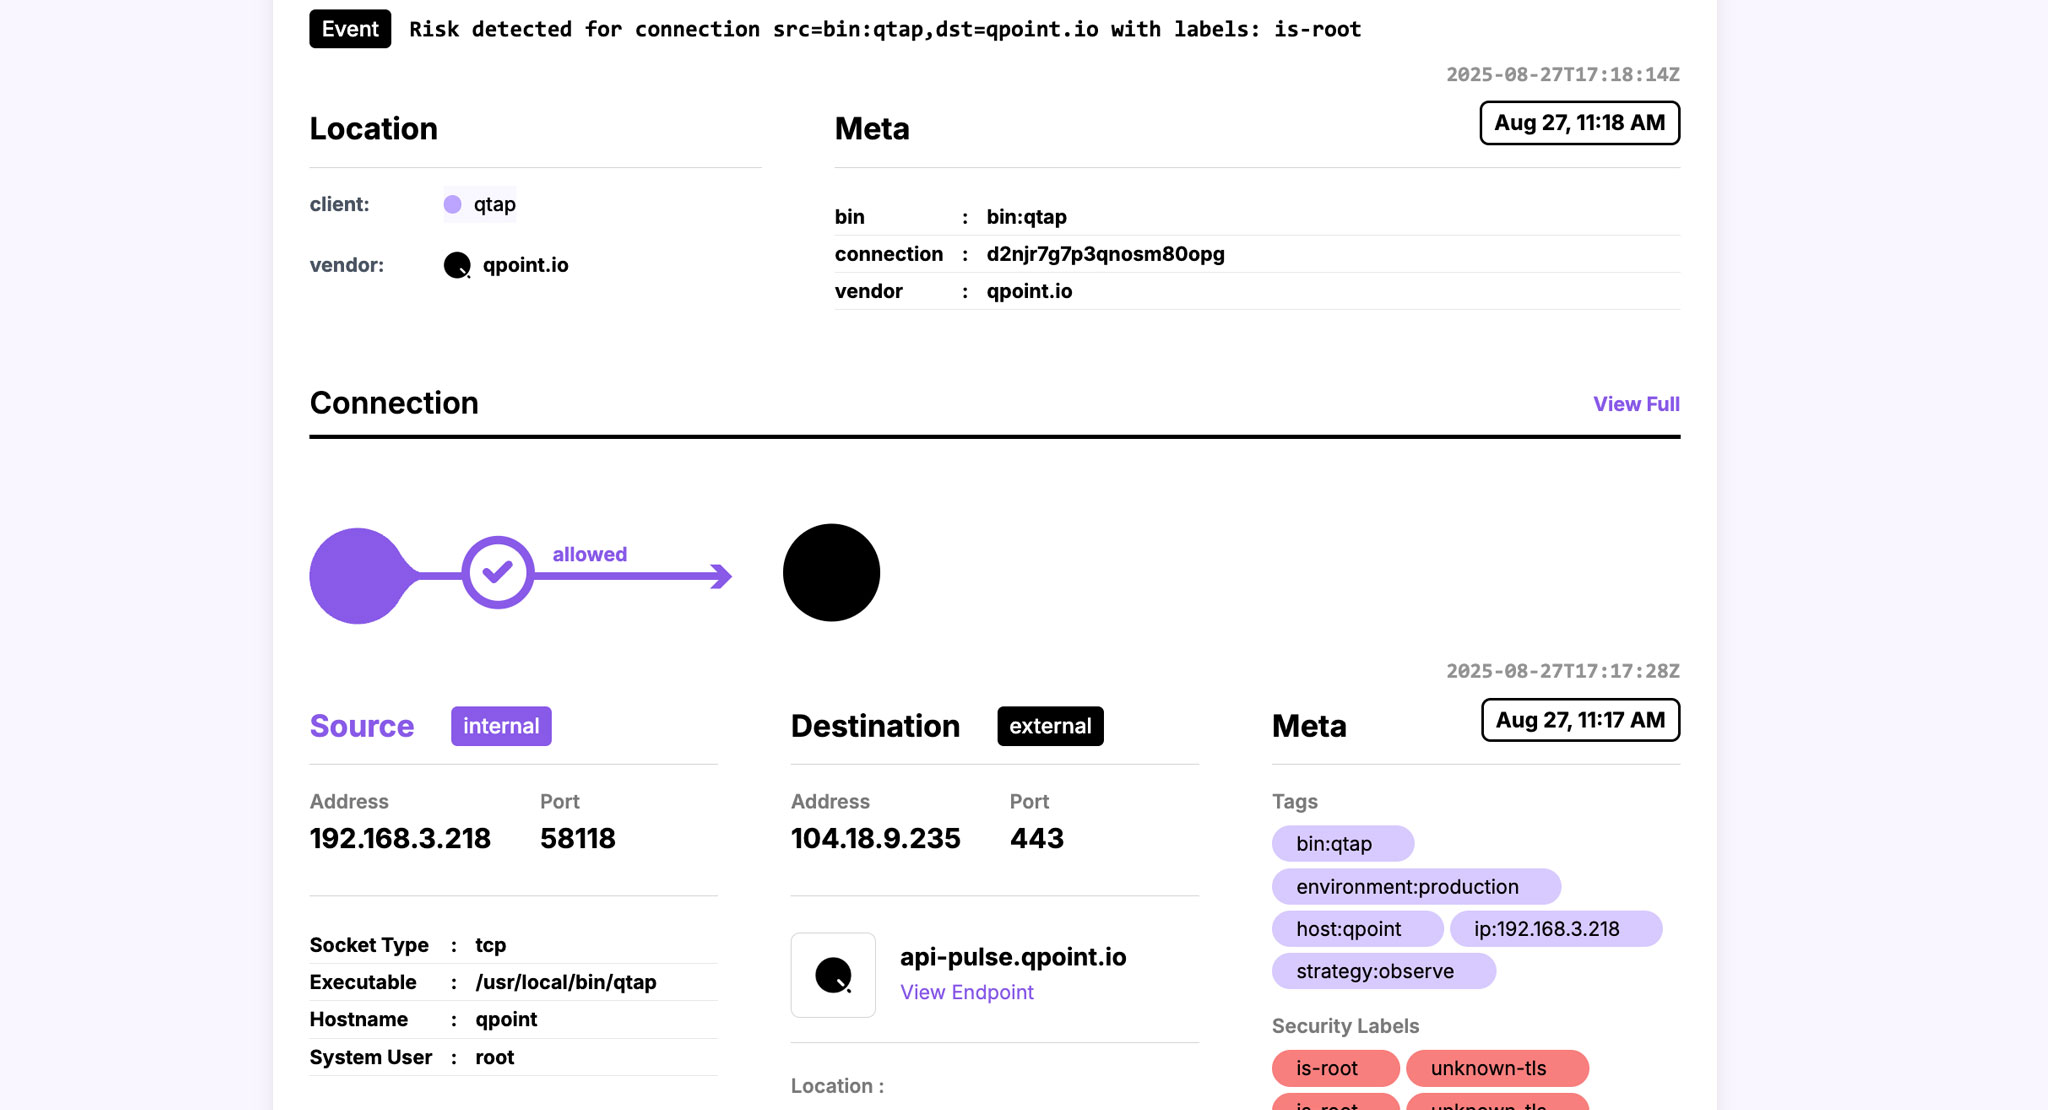Click the source address 192.168.3.218
The height and width of the screenshot is (1110, 2048).
click(x=400, y=838)
